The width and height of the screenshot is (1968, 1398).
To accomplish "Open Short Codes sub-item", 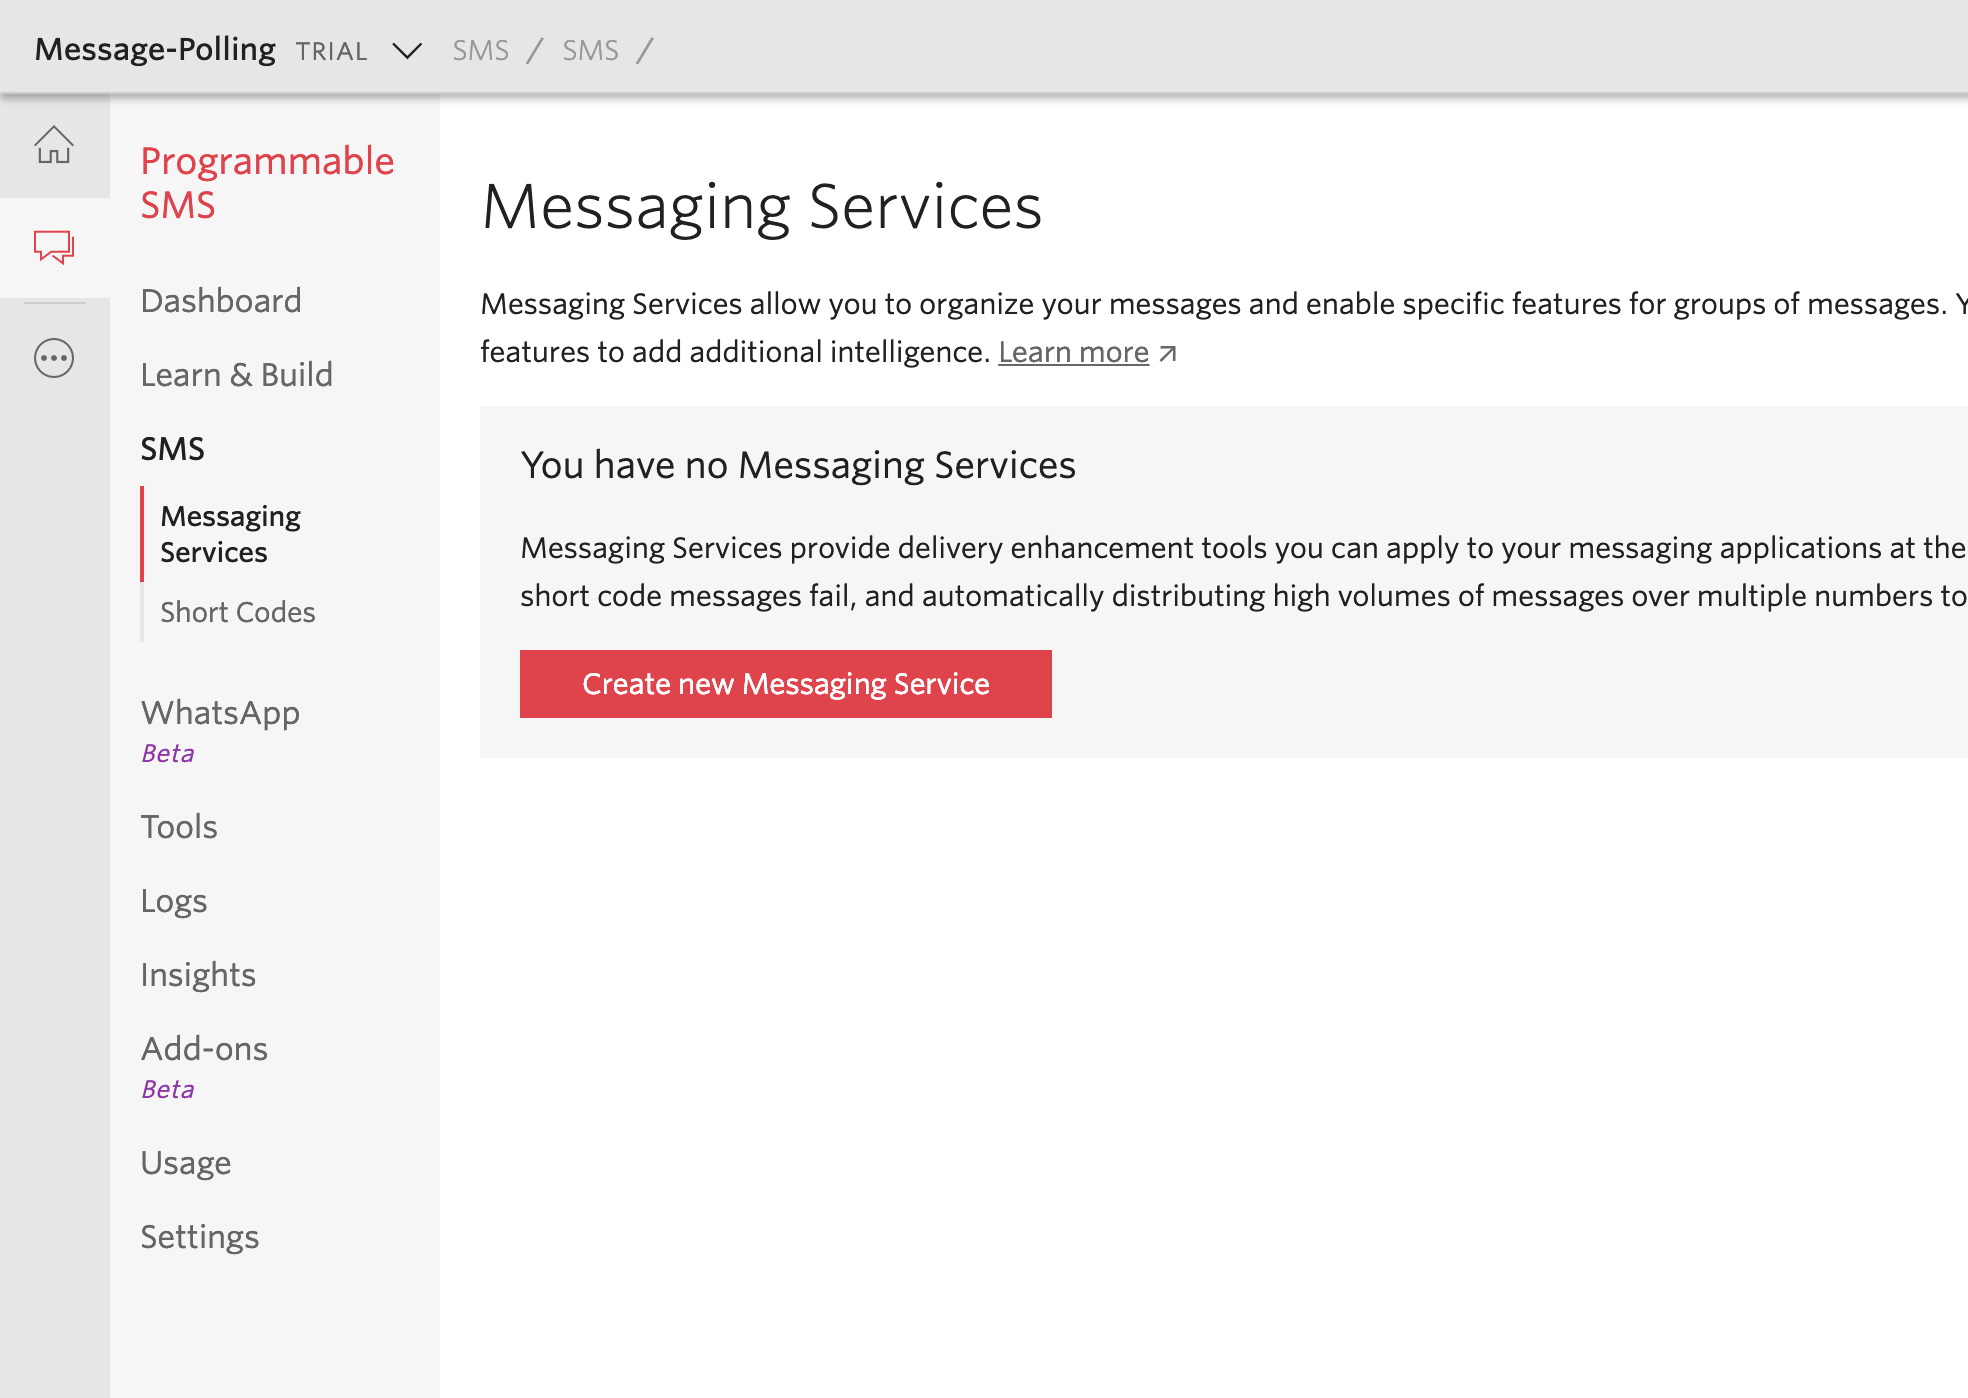I will 238,612.
